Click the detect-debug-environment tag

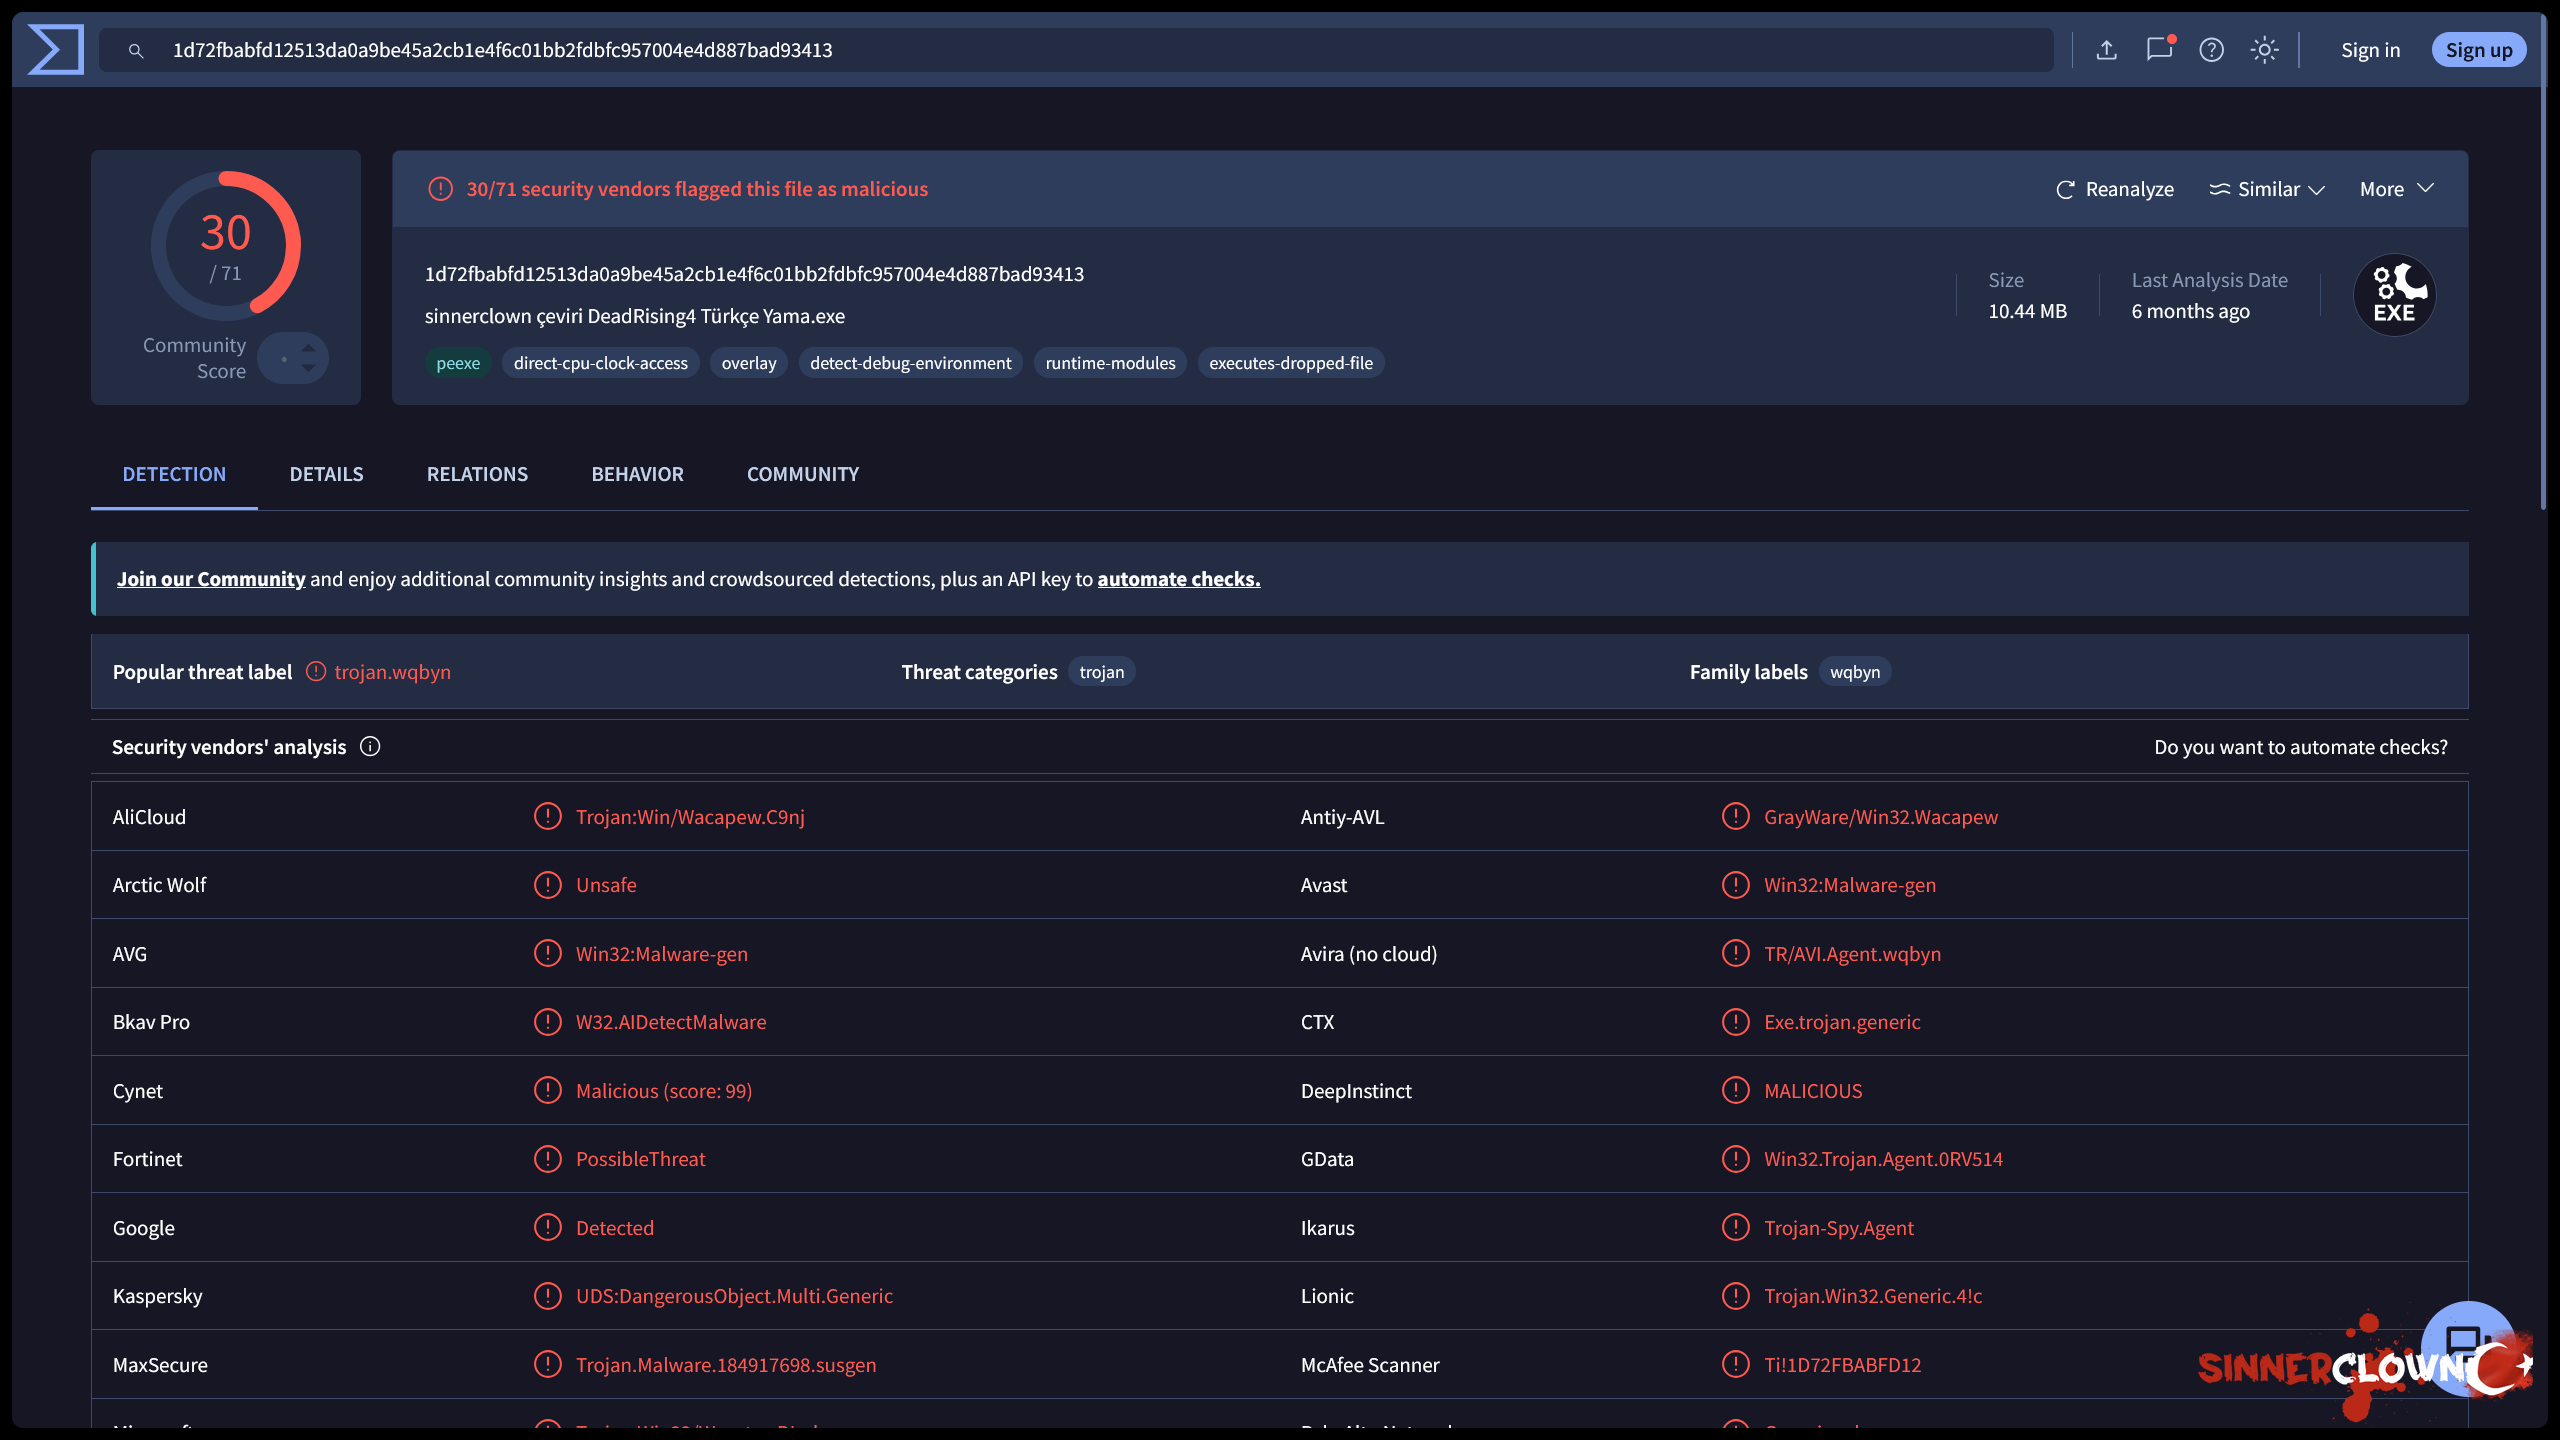[x=911, y=363]
